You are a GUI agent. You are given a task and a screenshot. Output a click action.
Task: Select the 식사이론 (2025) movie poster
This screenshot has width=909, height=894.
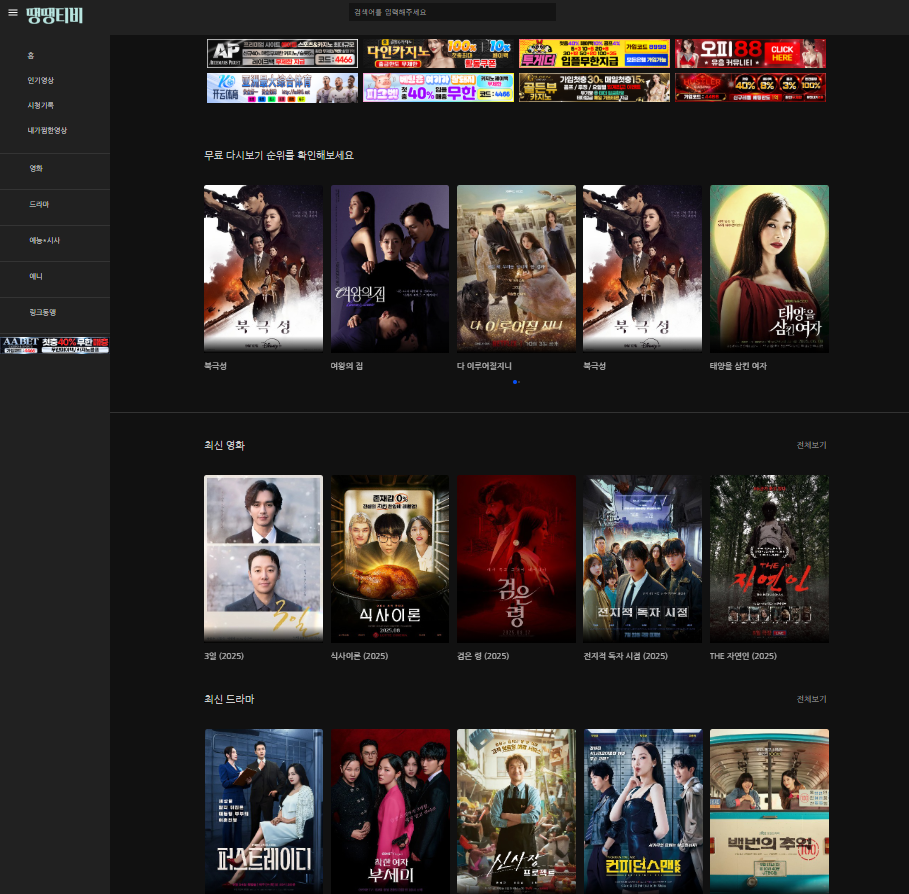pyautogui.click(x=390, y=558)
